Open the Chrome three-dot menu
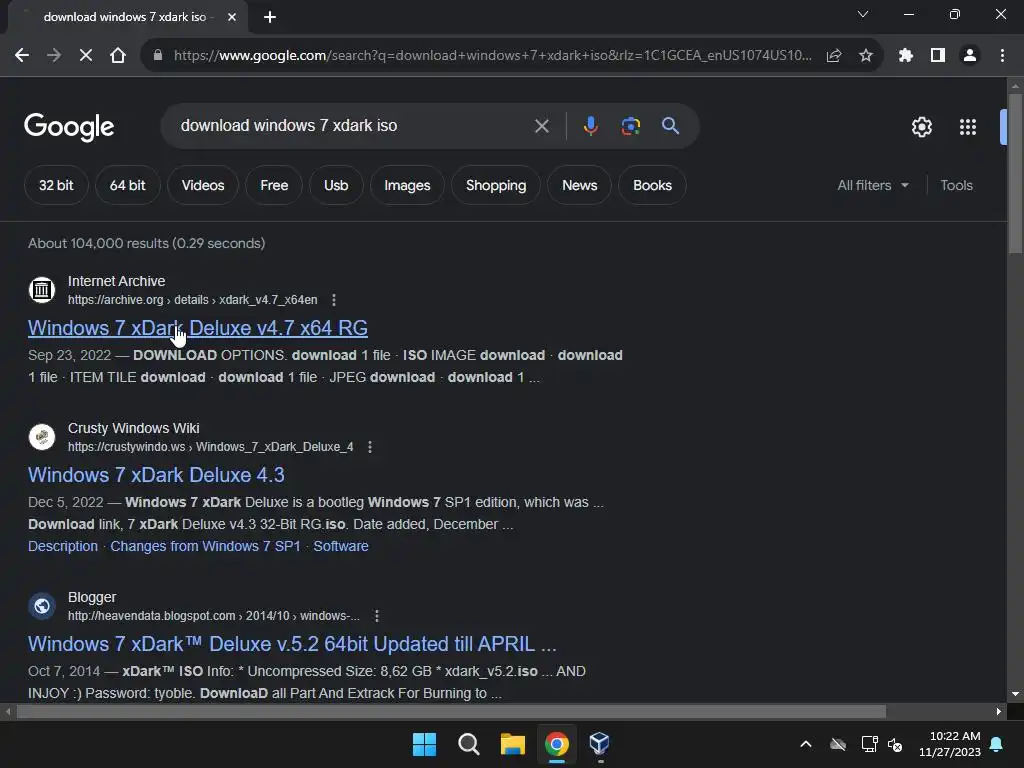1024x768 pixels. click(1002, 56)
